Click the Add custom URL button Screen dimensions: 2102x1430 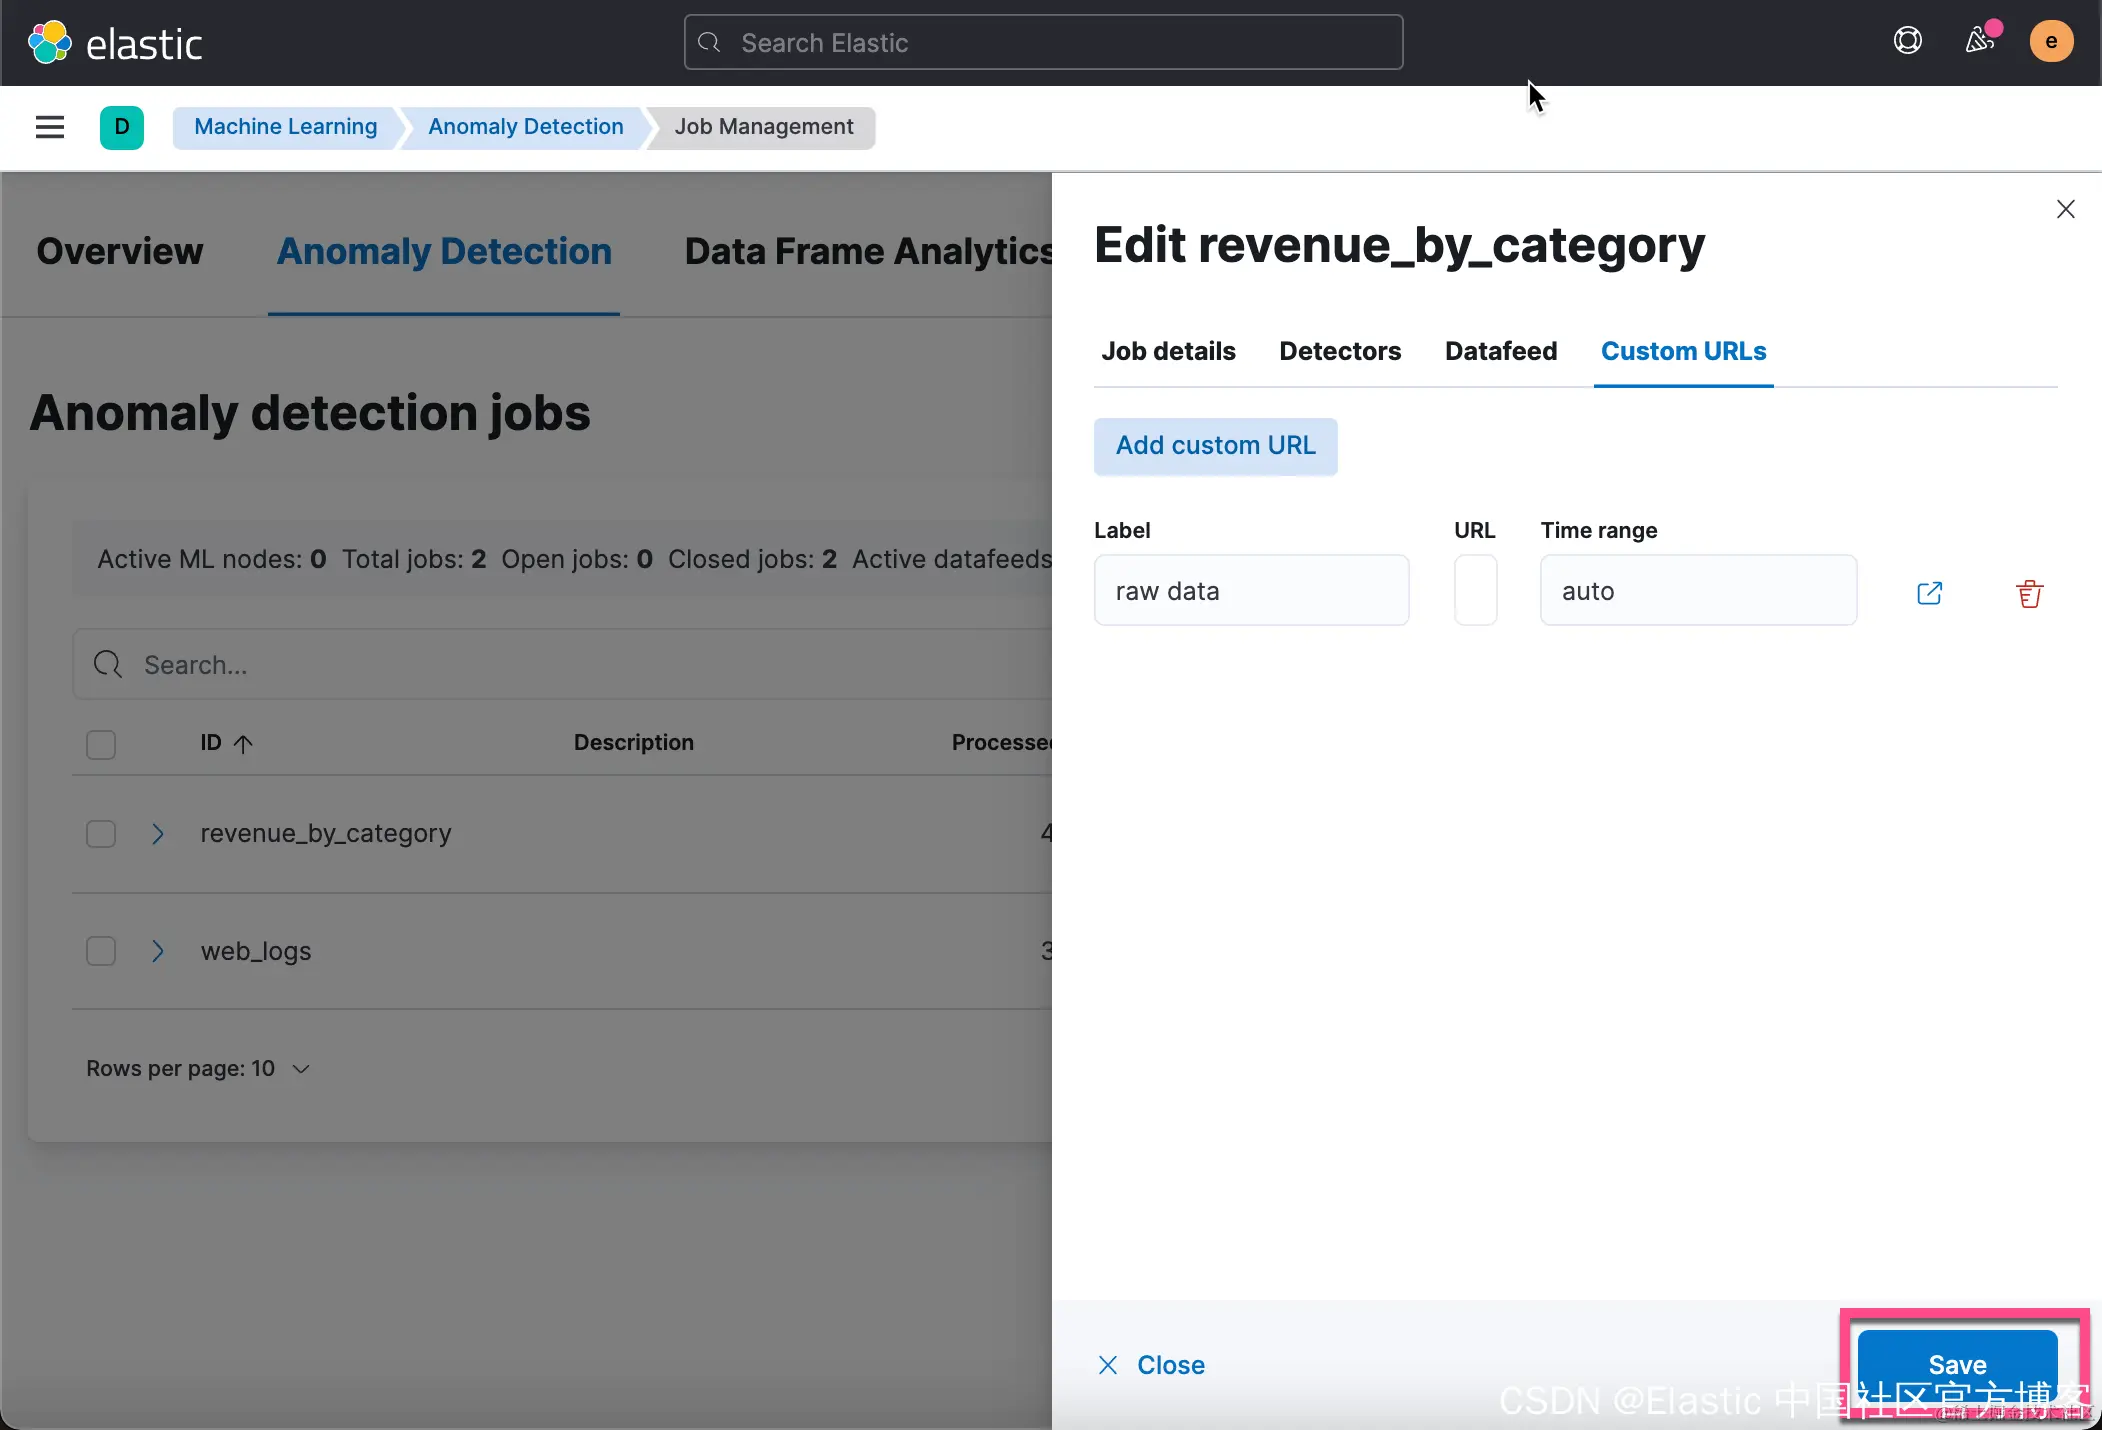pyautogui.click(x=1215, y=446)
